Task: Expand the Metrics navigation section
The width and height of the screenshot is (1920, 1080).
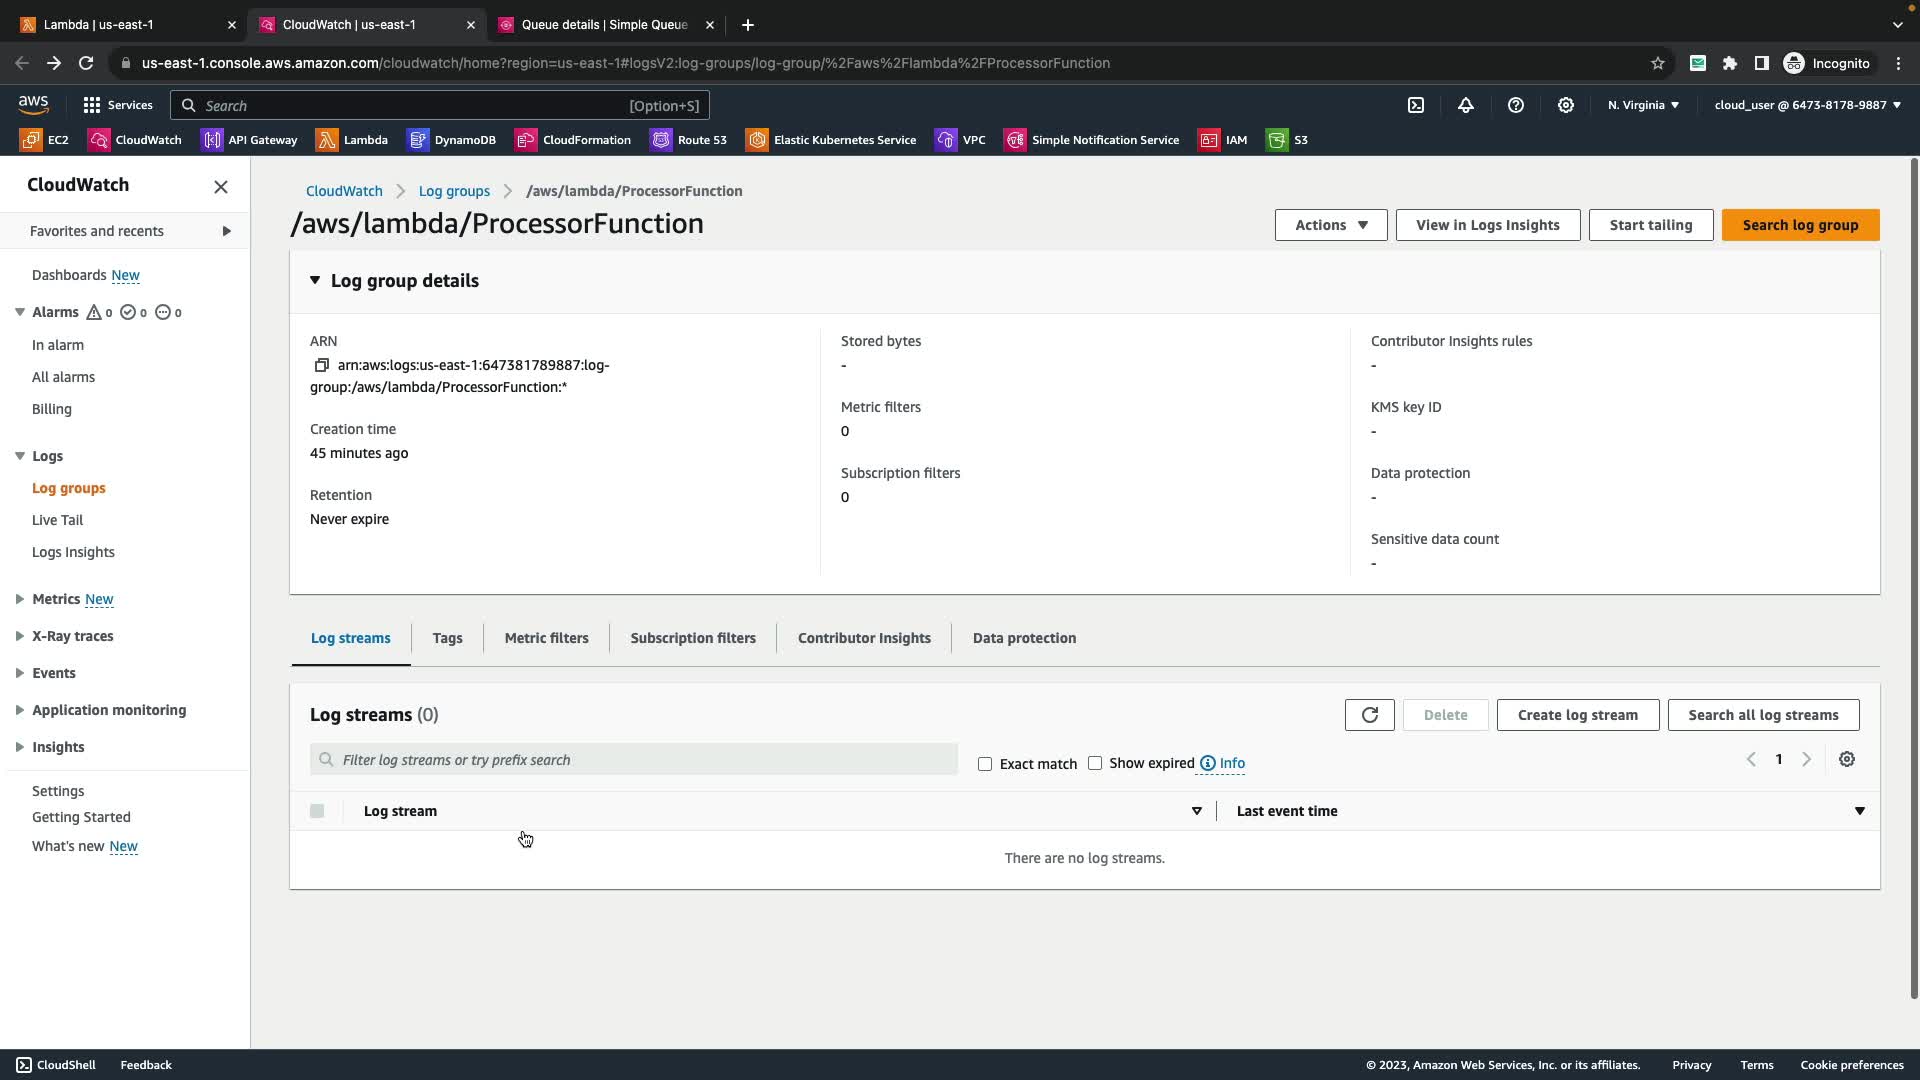Action: (20, 599)
